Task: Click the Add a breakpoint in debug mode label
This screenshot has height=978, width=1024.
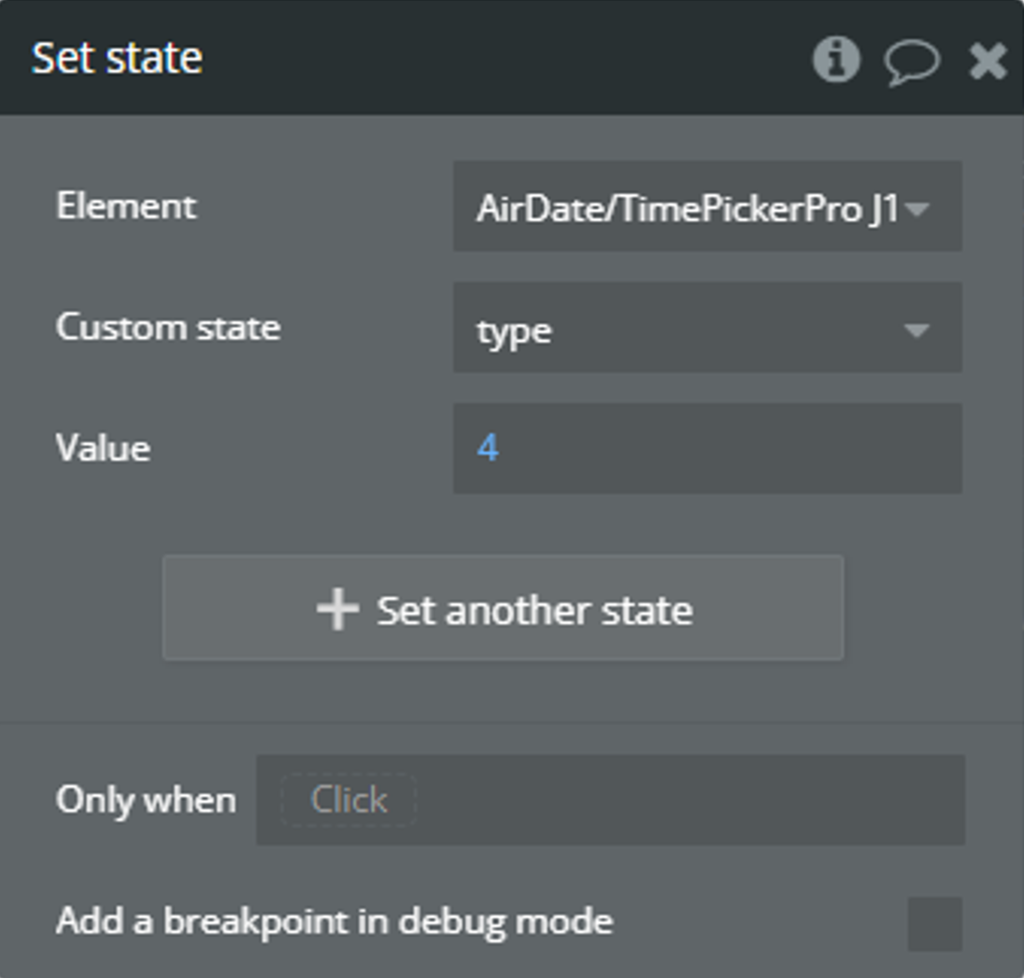Action: pos(334,922)
